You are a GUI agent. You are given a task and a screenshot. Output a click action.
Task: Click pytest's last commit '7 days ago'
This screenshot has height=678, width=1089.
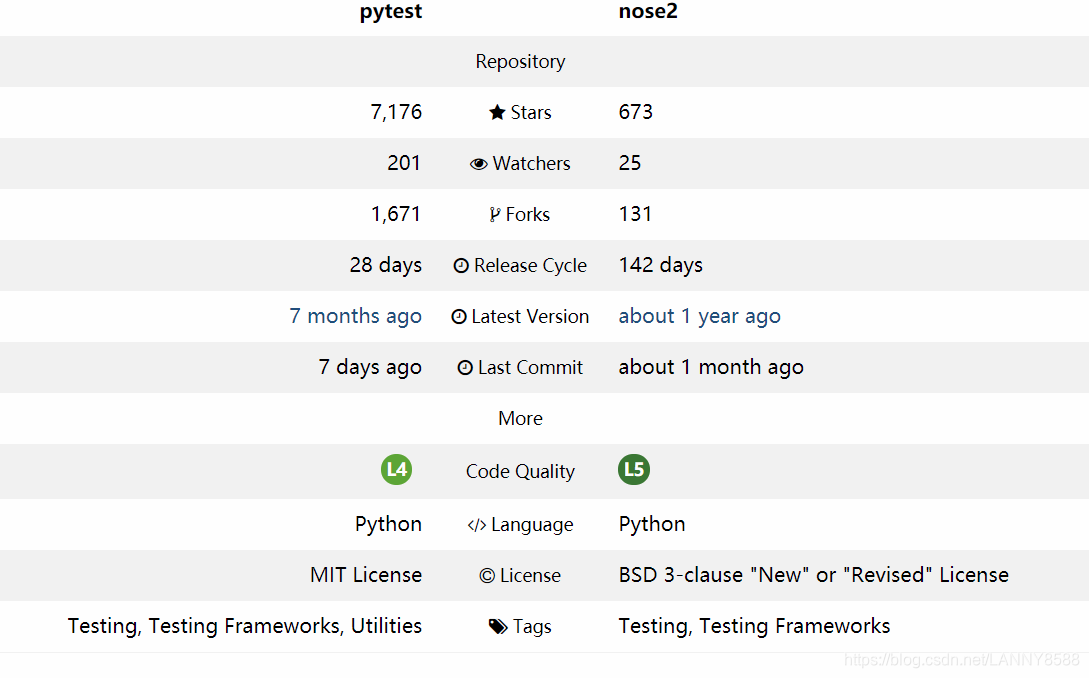pos(370,367)
